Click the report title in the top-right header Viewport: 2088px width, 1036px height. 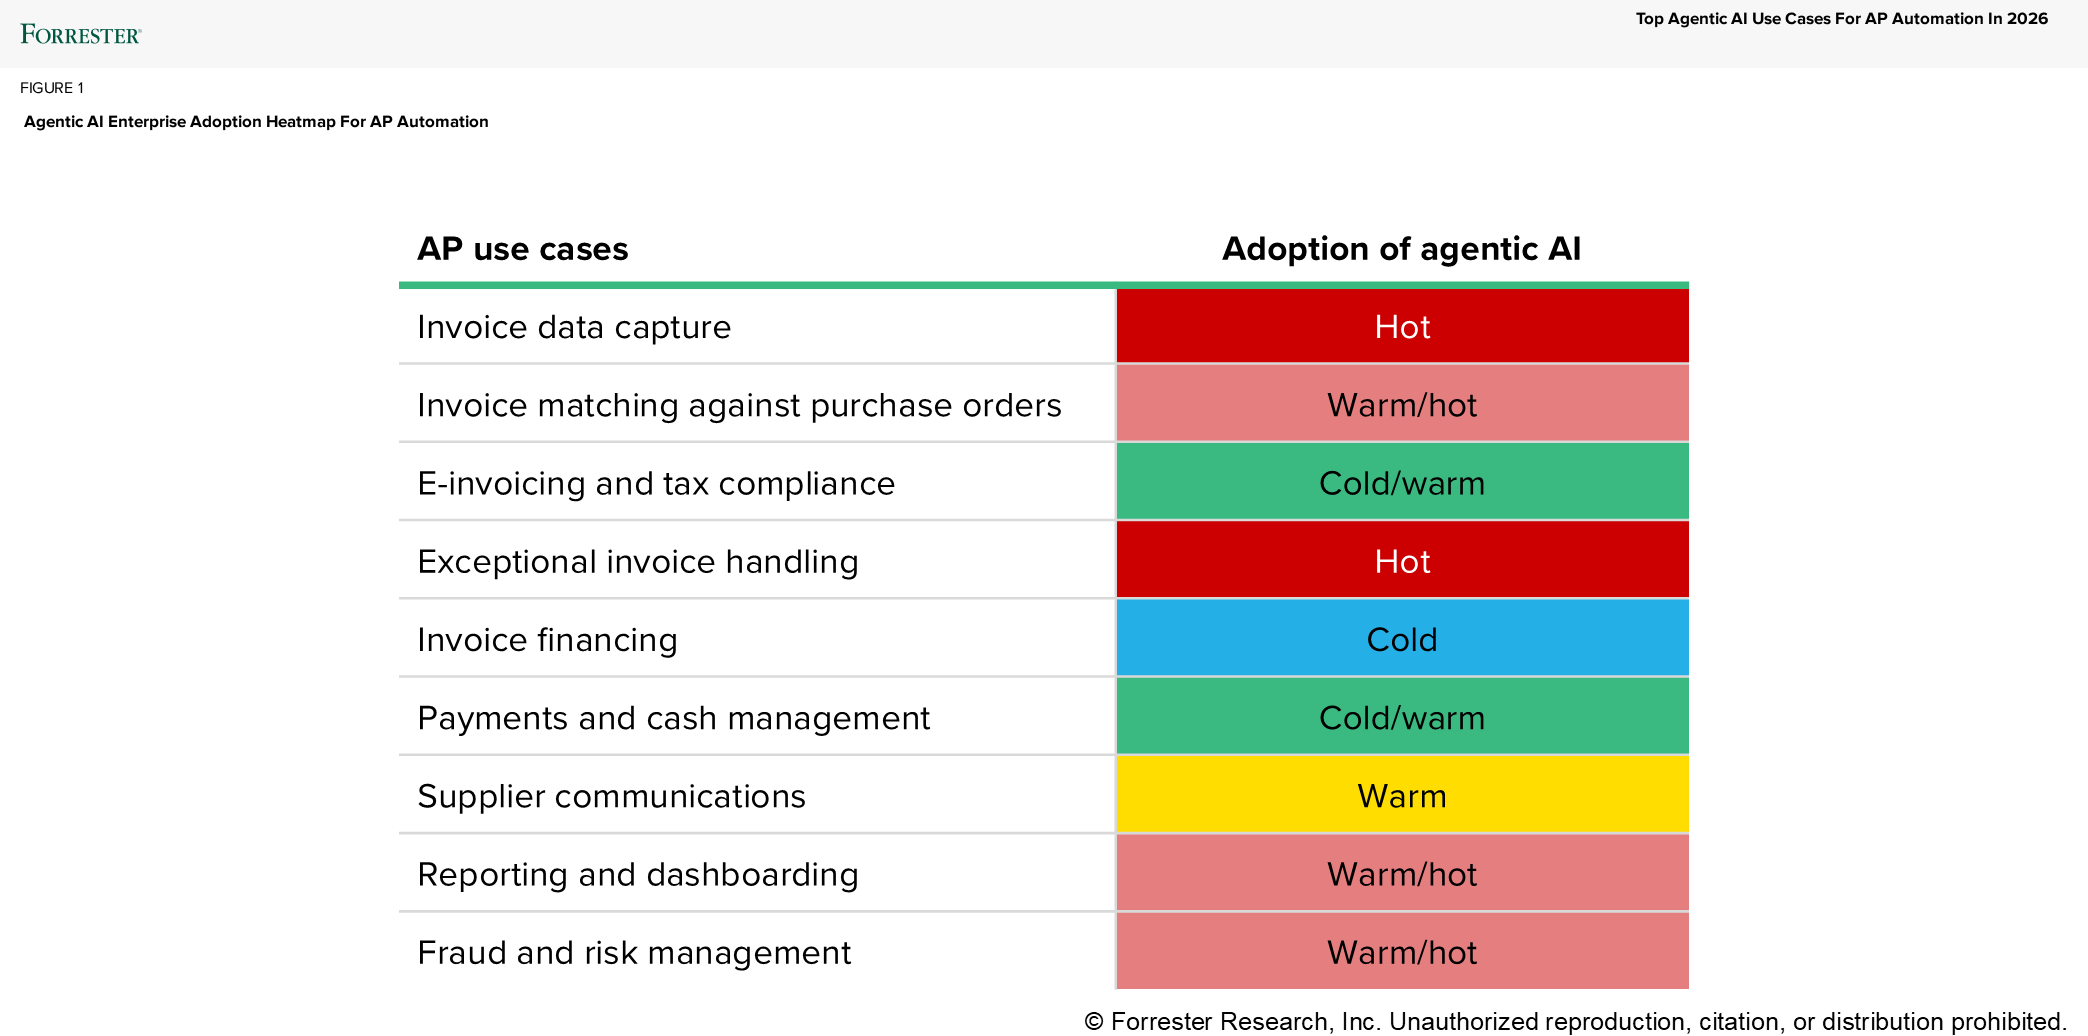pyautogui.click(x=1841, y=19)
